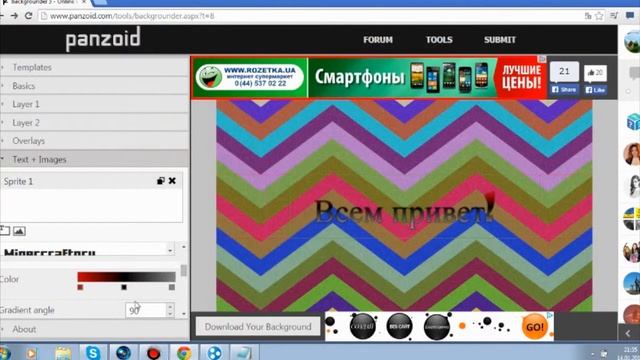Reload the page in browser
The height and width of the screenshot is (360, 640).
pyautogui.click(x=28, y=16)
